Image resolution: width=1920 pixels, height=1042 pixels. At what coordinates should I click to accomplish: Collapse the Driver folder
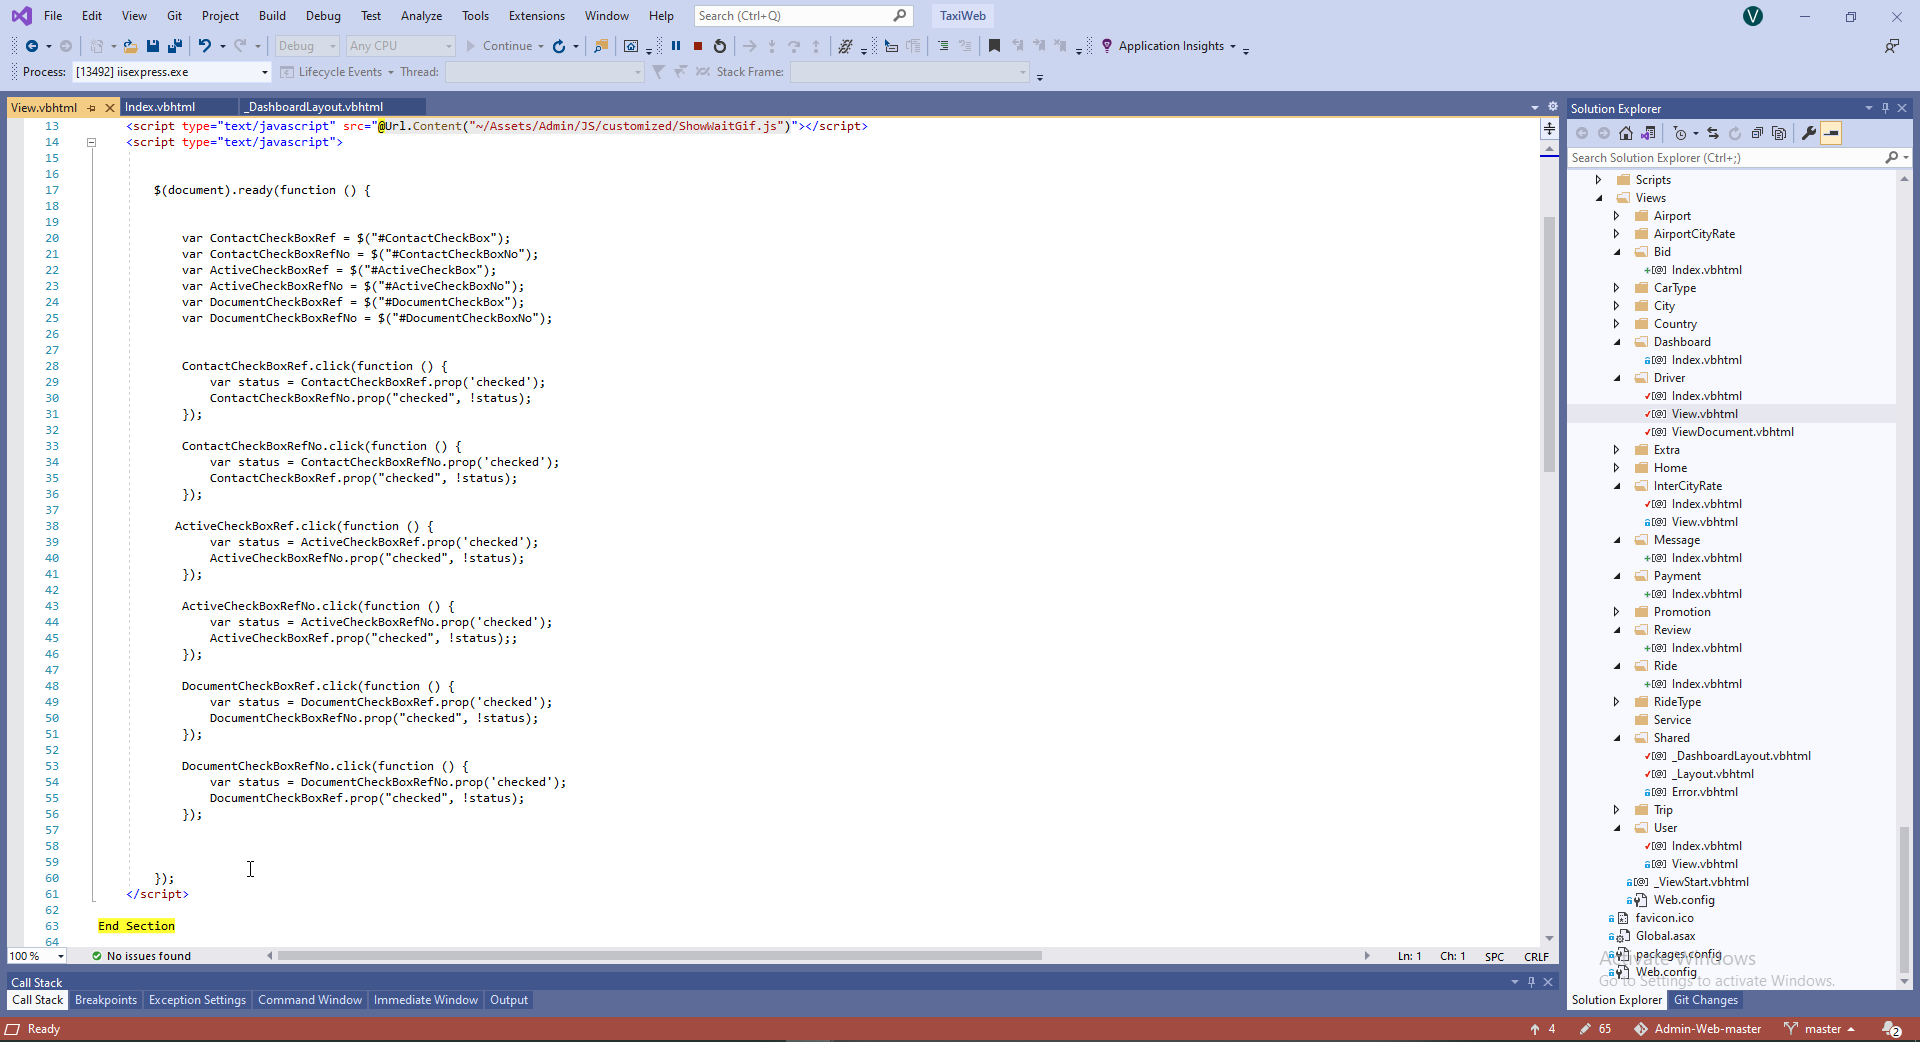point(1616,378)
